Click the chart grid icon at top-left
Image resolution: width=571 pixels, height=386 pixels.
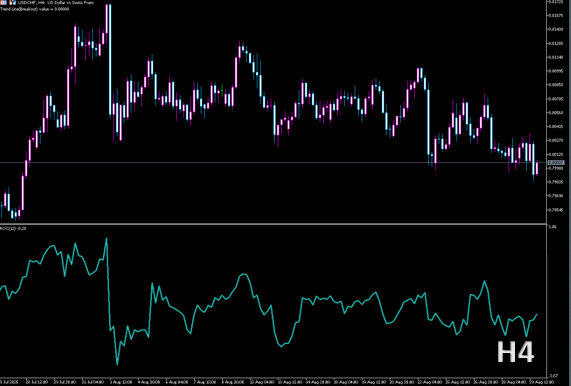pyautogui.click(x=4, y=3)
